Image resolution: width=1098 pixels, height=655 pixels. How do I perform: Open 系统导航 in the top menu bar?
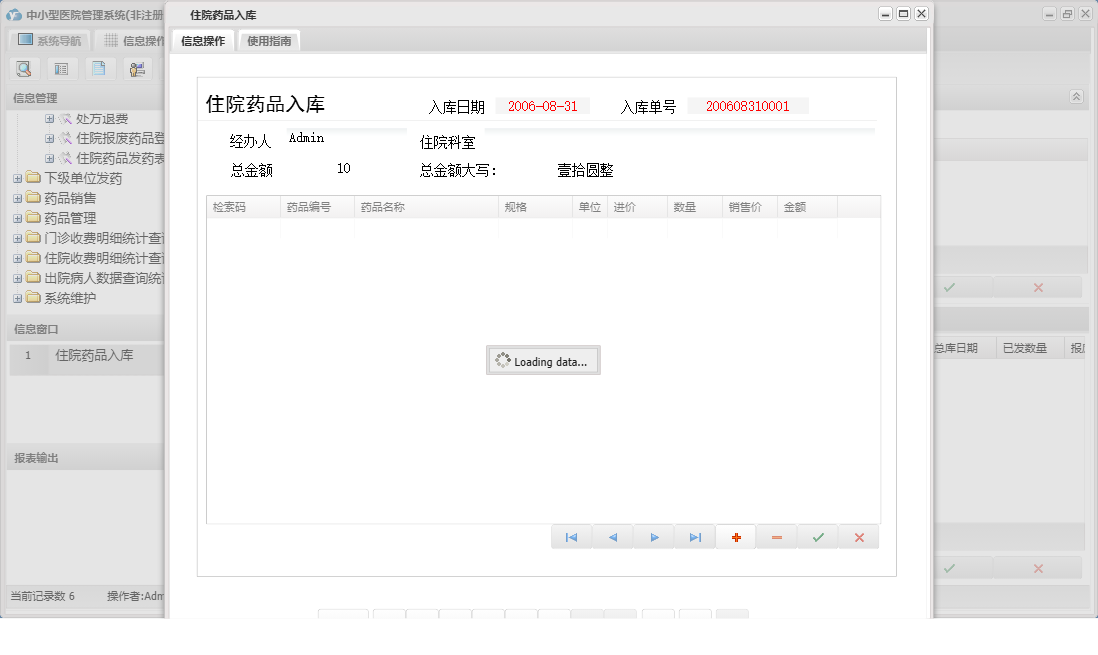point(48,40)
